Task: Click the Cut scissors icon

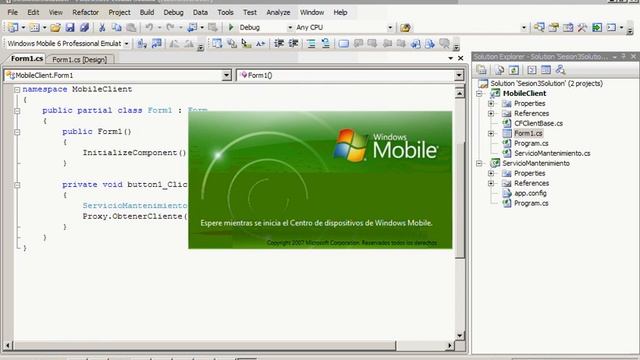Action: [102, 27]
